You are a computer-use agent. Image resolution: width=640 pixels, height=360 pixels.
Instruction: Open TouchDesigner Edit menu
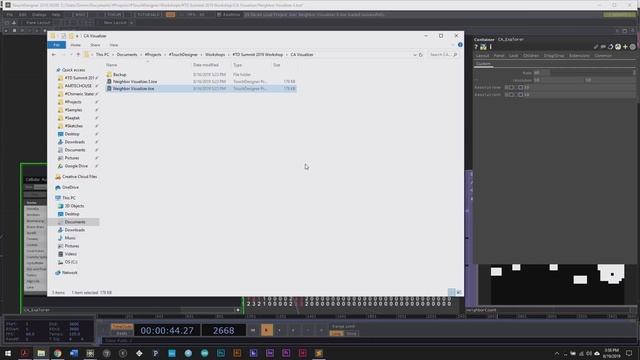[22, 15]
